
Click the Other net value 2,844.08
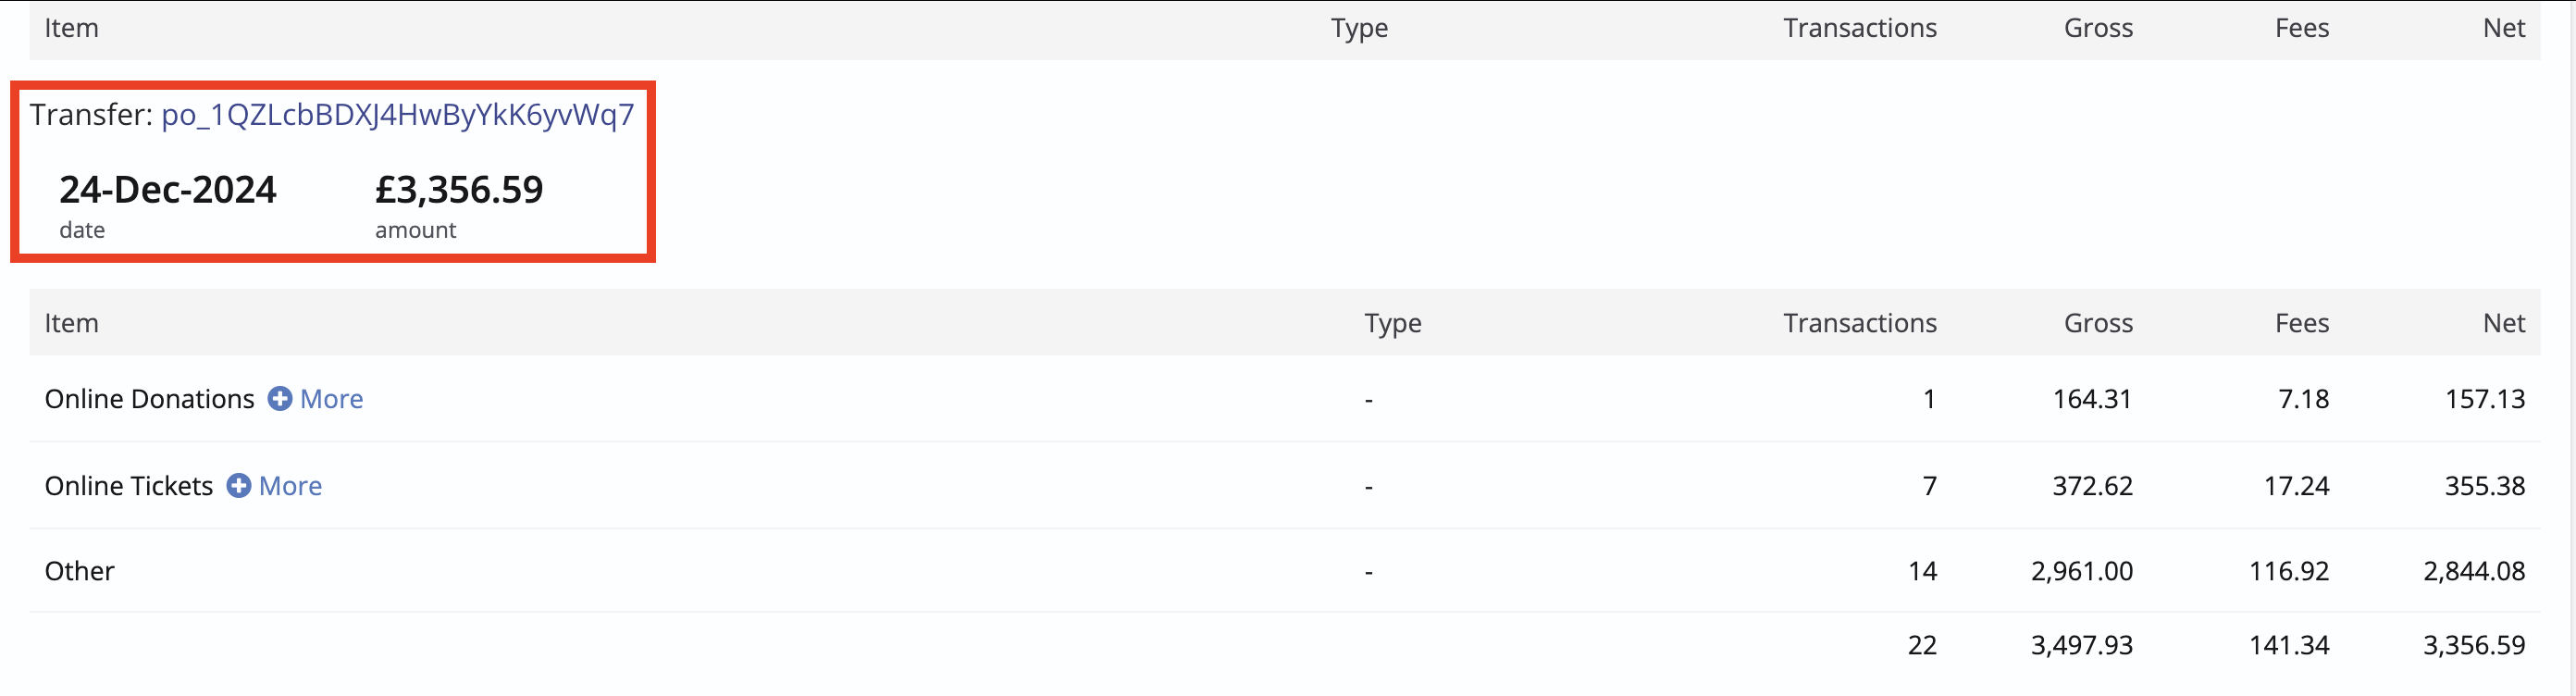click(x=2474, y=571)
